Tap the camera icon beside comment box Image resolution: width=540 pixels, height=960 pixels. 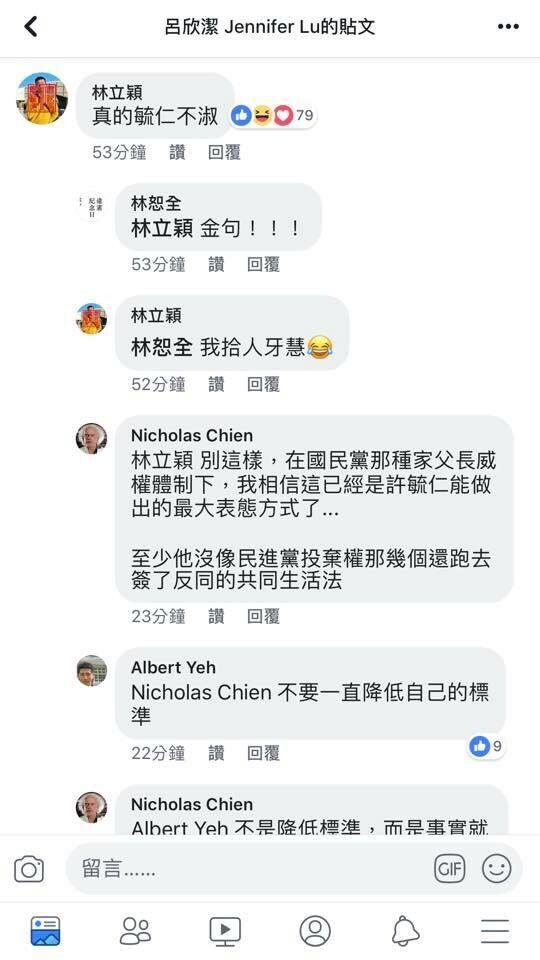click(29, 869)
